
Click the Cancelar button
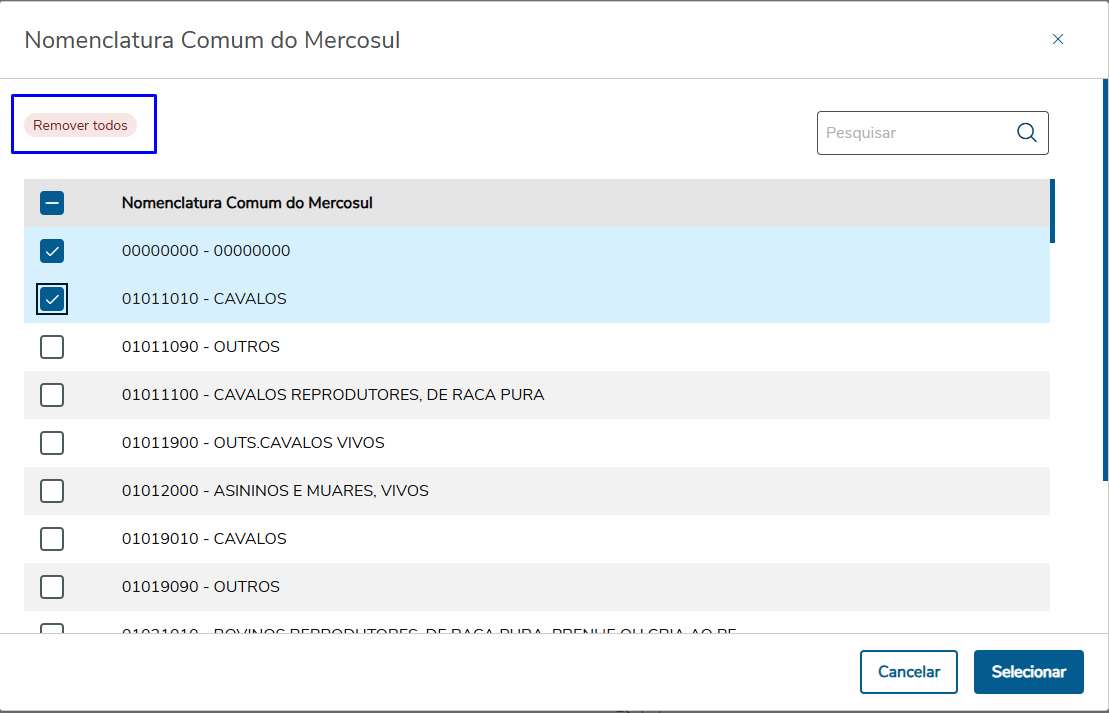coord(908,672)
